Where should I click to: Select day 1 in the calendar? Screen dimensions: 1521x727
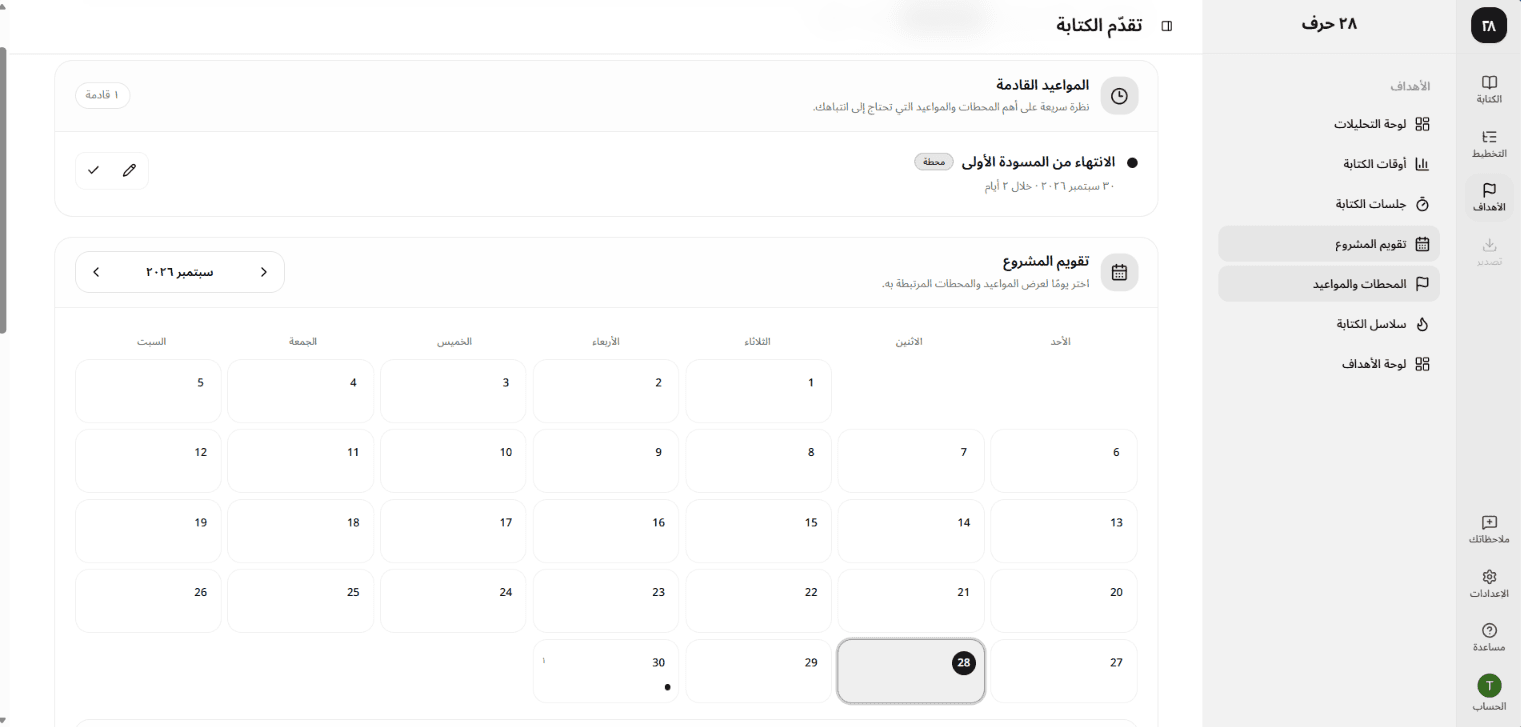pyautogui.click(x=758, y=391)
